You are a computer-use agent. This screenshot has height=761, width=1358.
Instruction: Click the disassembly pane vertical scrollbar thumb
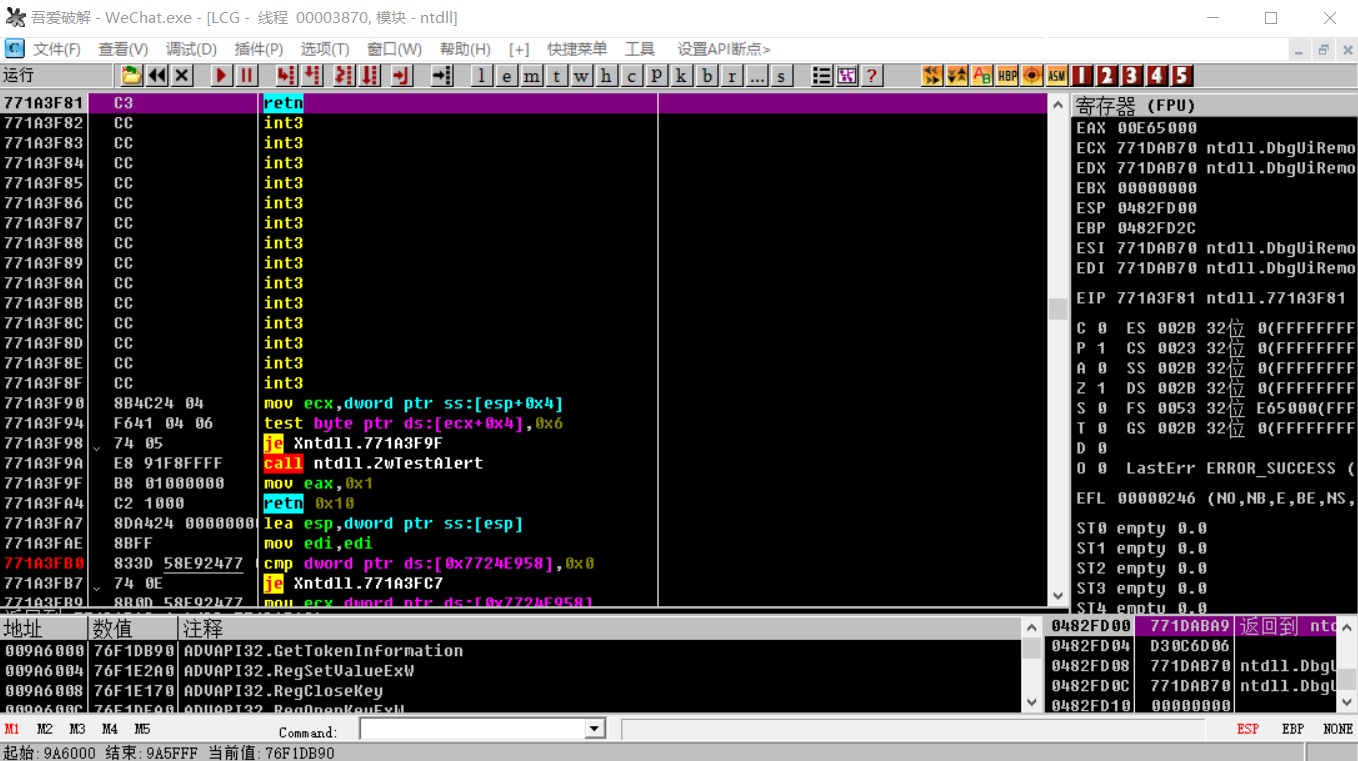click(1058, 309)
